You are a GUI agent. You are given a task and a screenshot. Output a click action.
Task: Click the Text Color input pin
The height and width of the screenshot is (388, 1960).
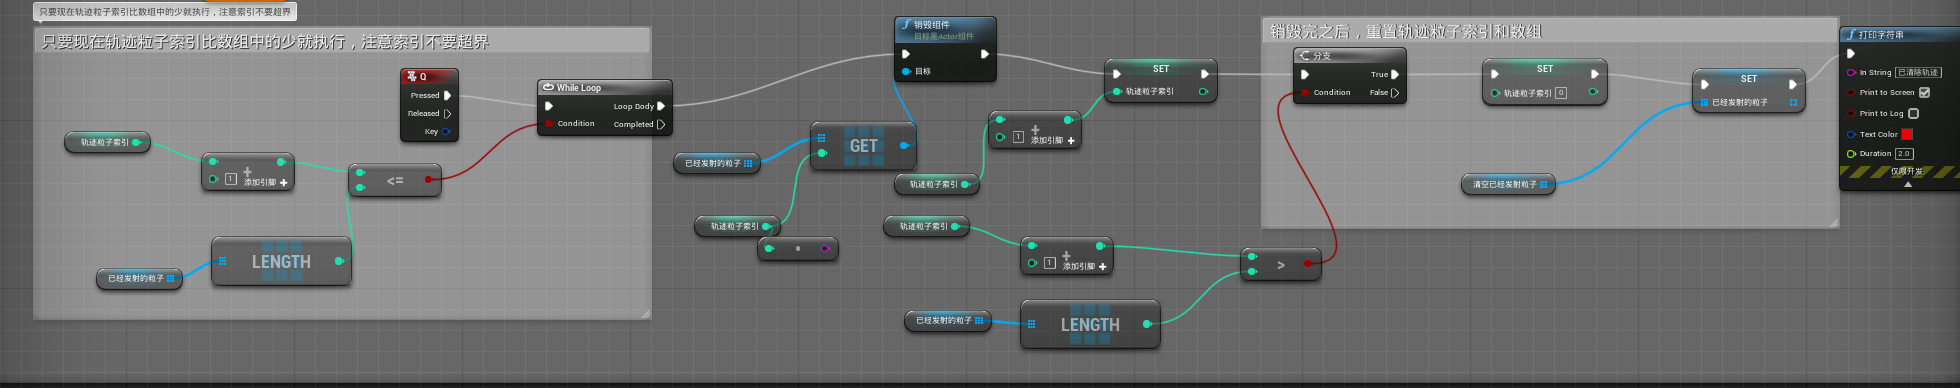pyautogui.click(x=1851, y=134)
